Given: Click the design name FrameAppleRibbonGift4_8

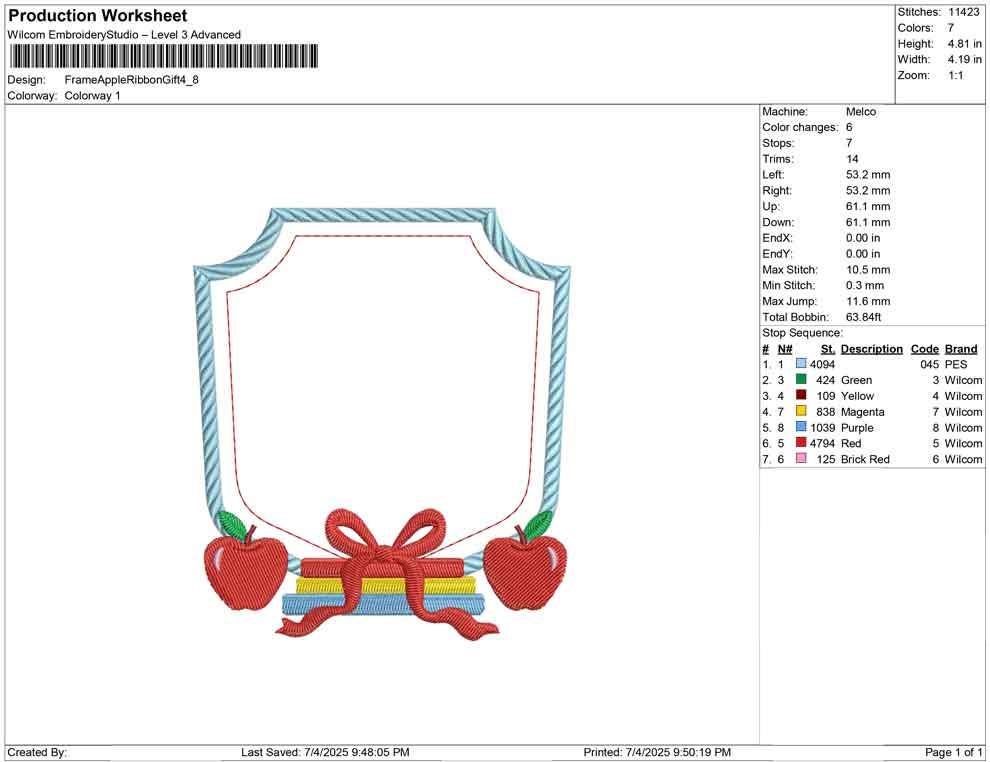Looking at the screenshot, I should click(131, 79).
